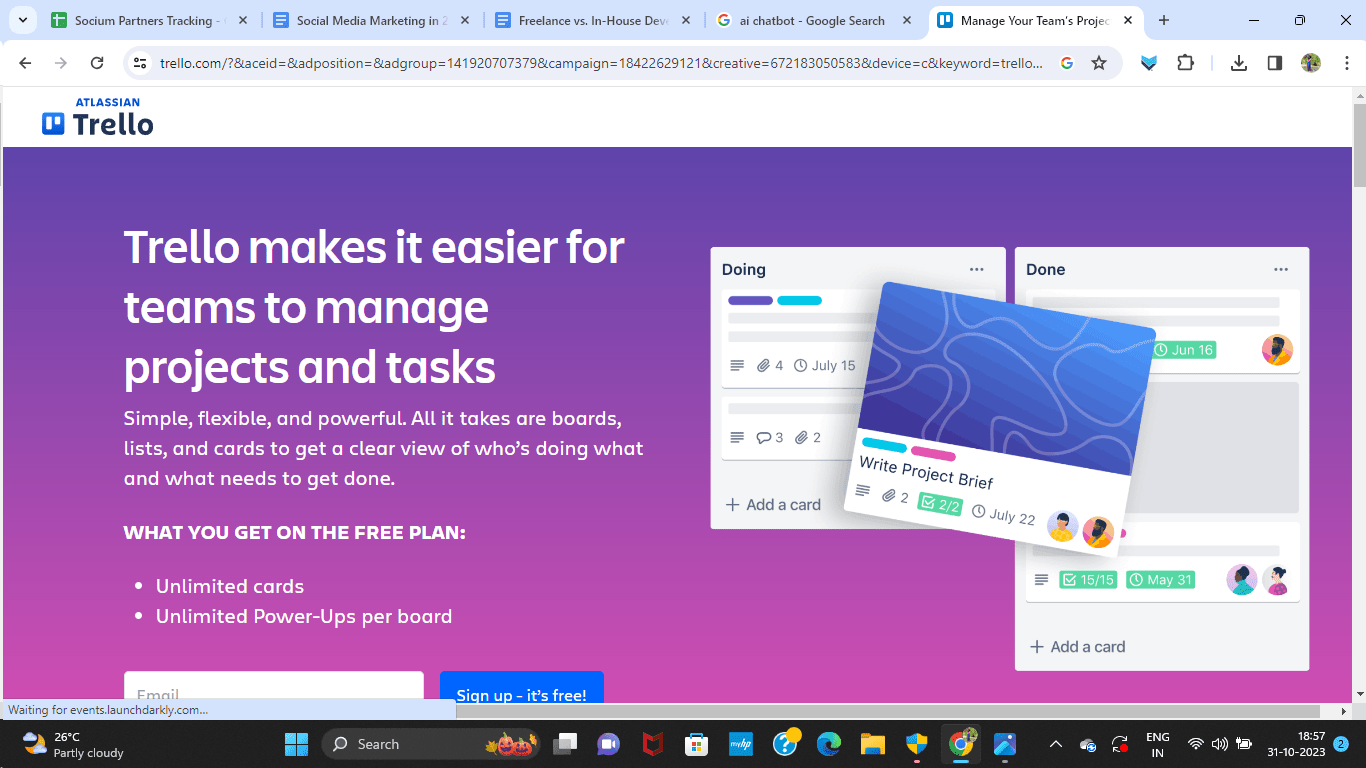This screenshot has width=1366, height=768.
Task: Click Add a card in Doing list
Action: 773,505
